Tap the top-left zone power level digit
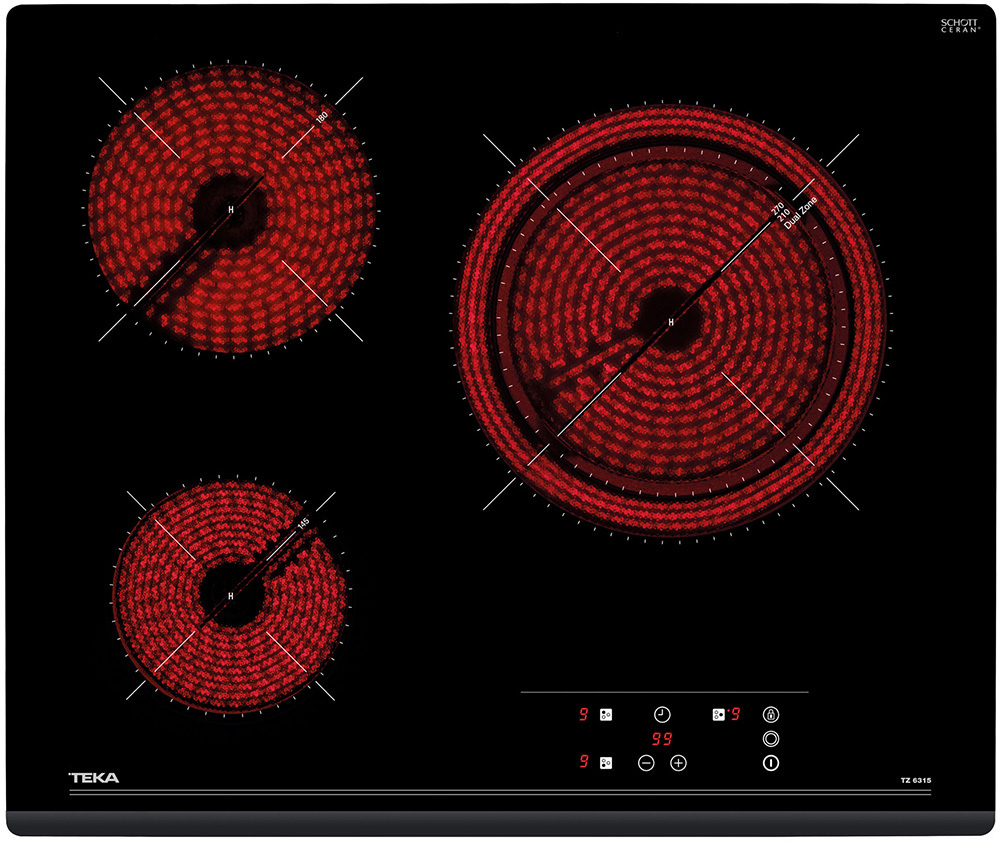This screenshot has height=842, width=1000. click(x=583, y=715)
